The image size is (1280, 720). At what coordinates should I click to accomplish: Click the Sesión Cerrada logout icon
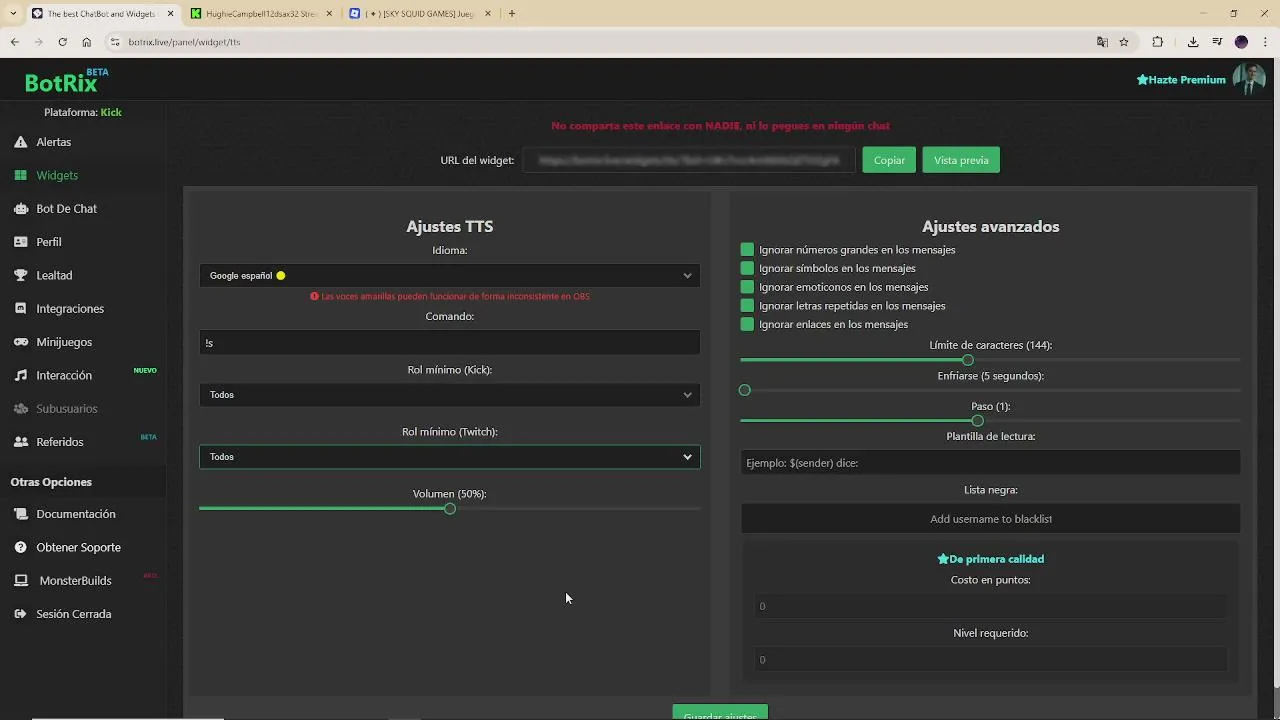20,614
